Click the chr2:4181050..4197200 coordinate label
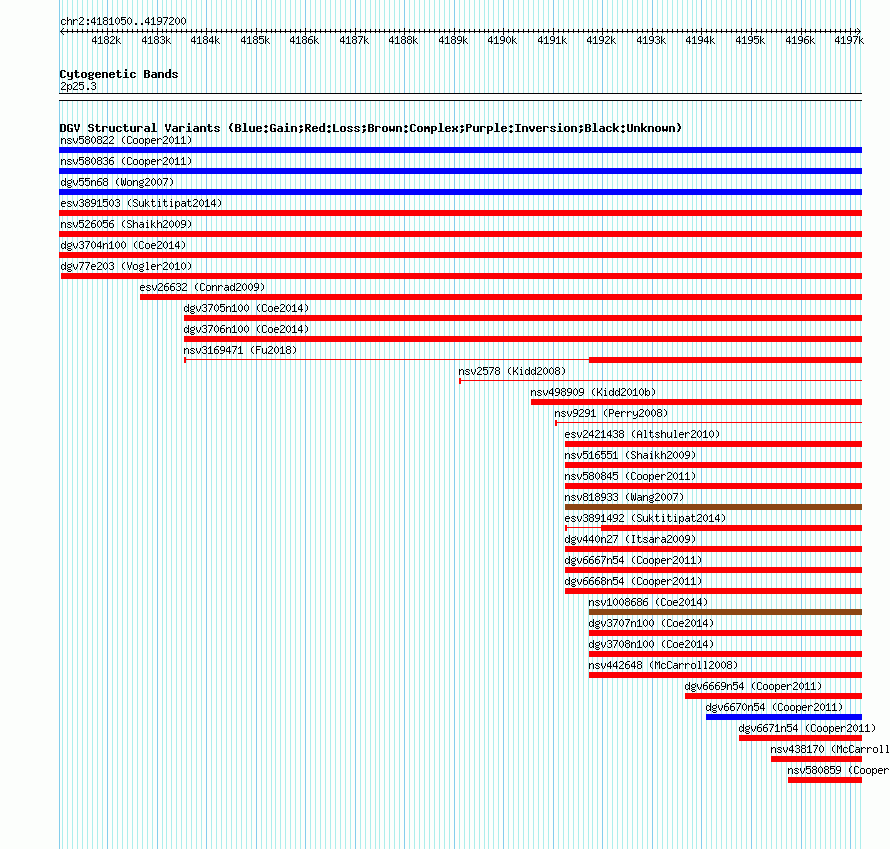890x849 pixels. [x=123, y=21]
